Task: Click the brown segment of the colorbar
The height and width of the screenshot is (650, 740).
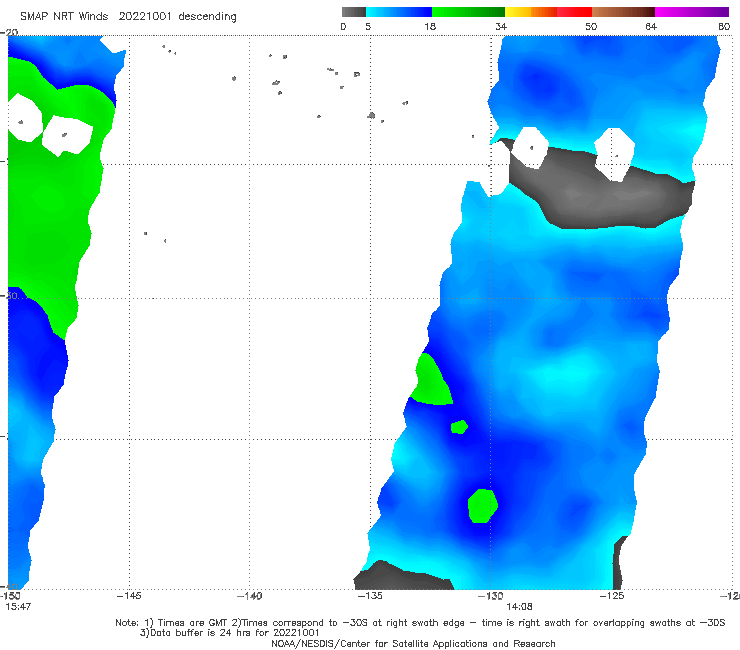Action: click(x=623, y=12)
